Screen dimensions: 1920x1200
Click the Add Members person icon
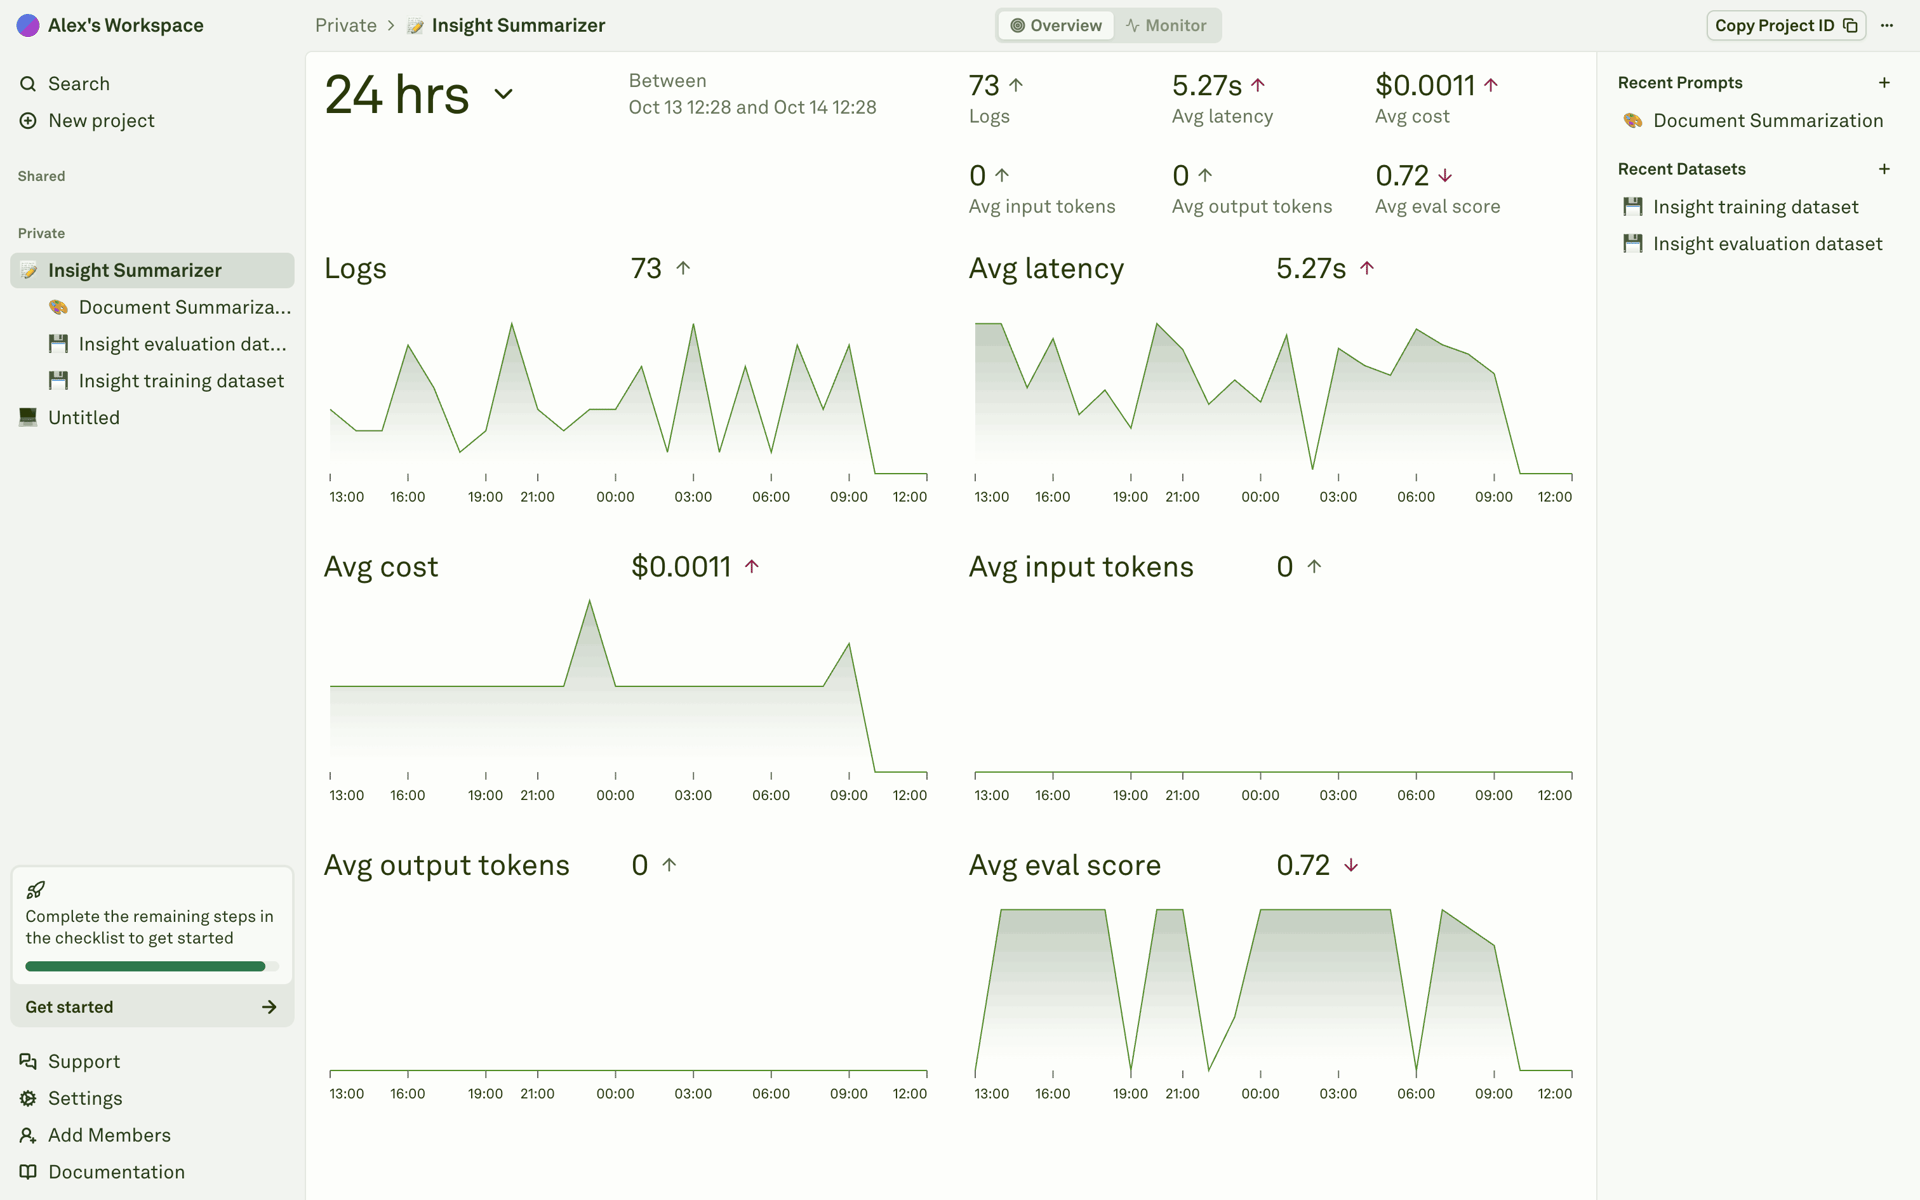click(28, 1136)
